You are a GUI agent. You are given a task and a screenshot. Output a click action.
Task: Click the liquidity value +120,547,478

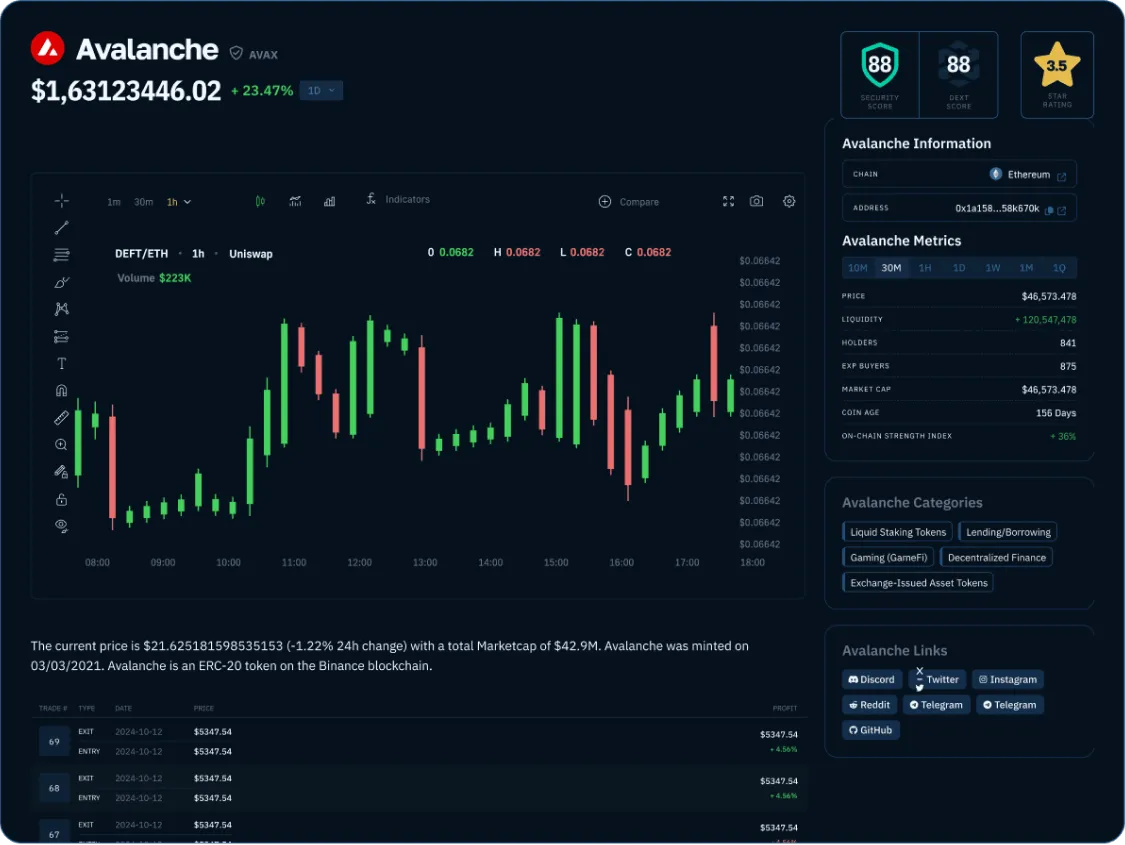(1045, 320)
